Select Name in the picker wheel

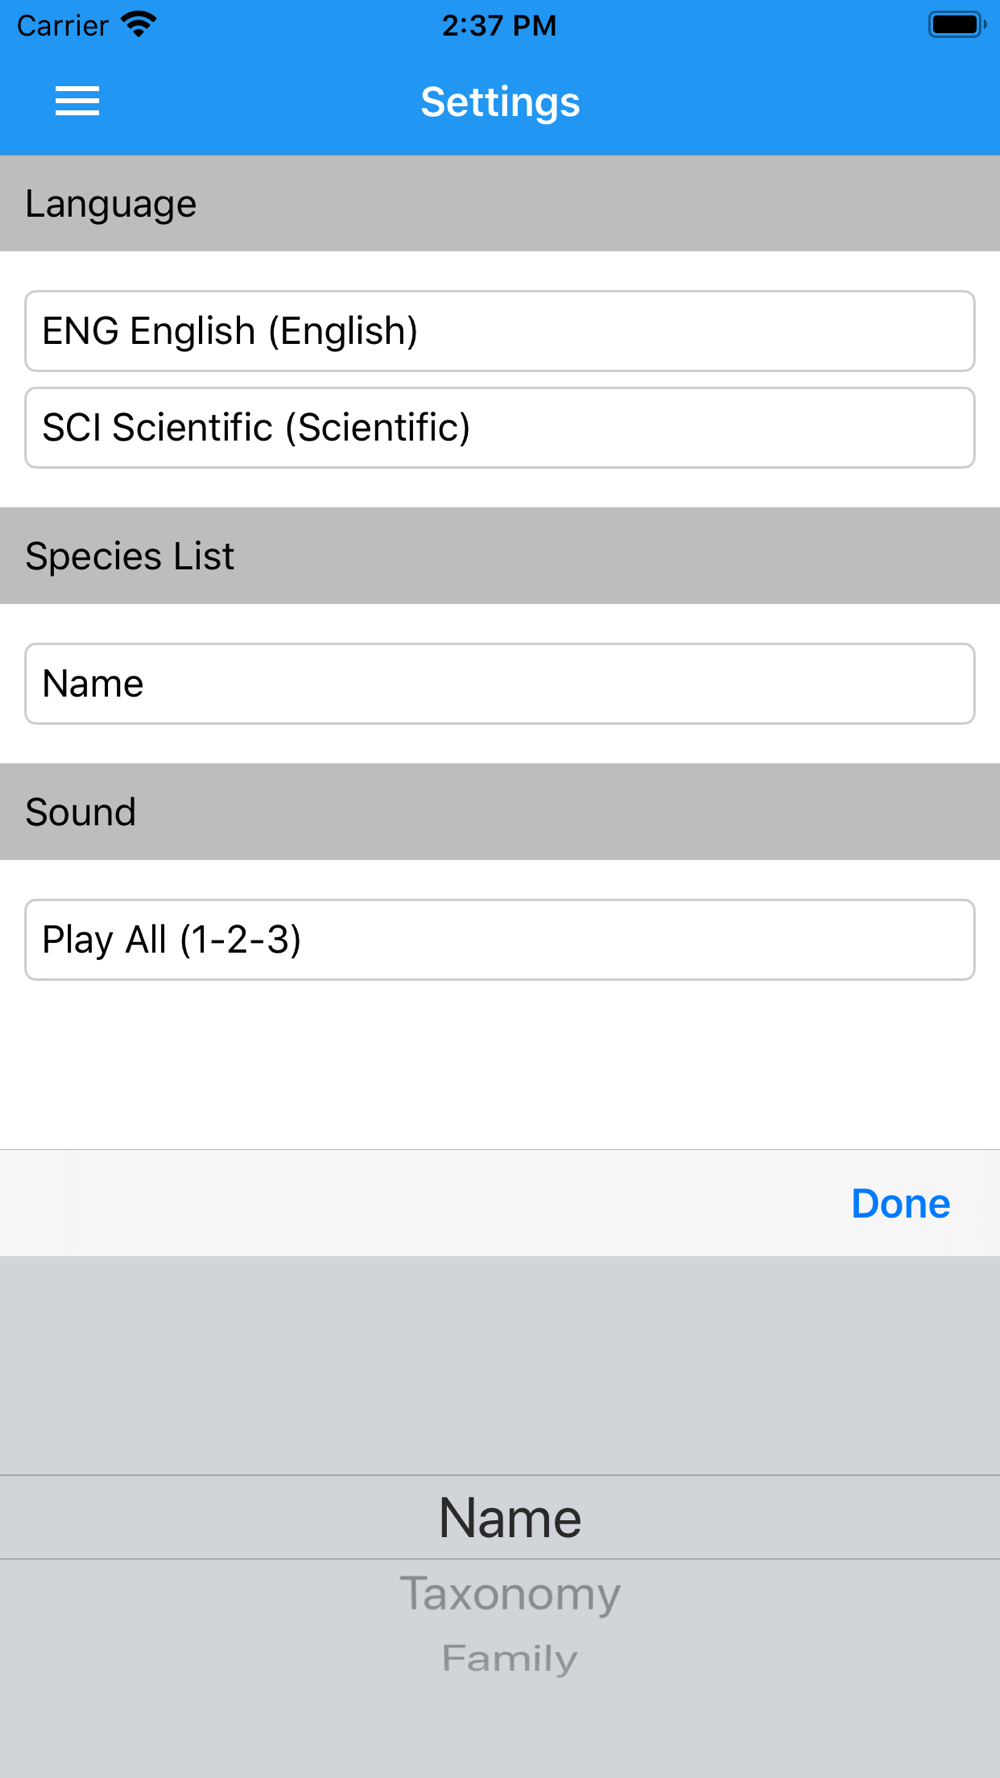[x=510, y=1518]
